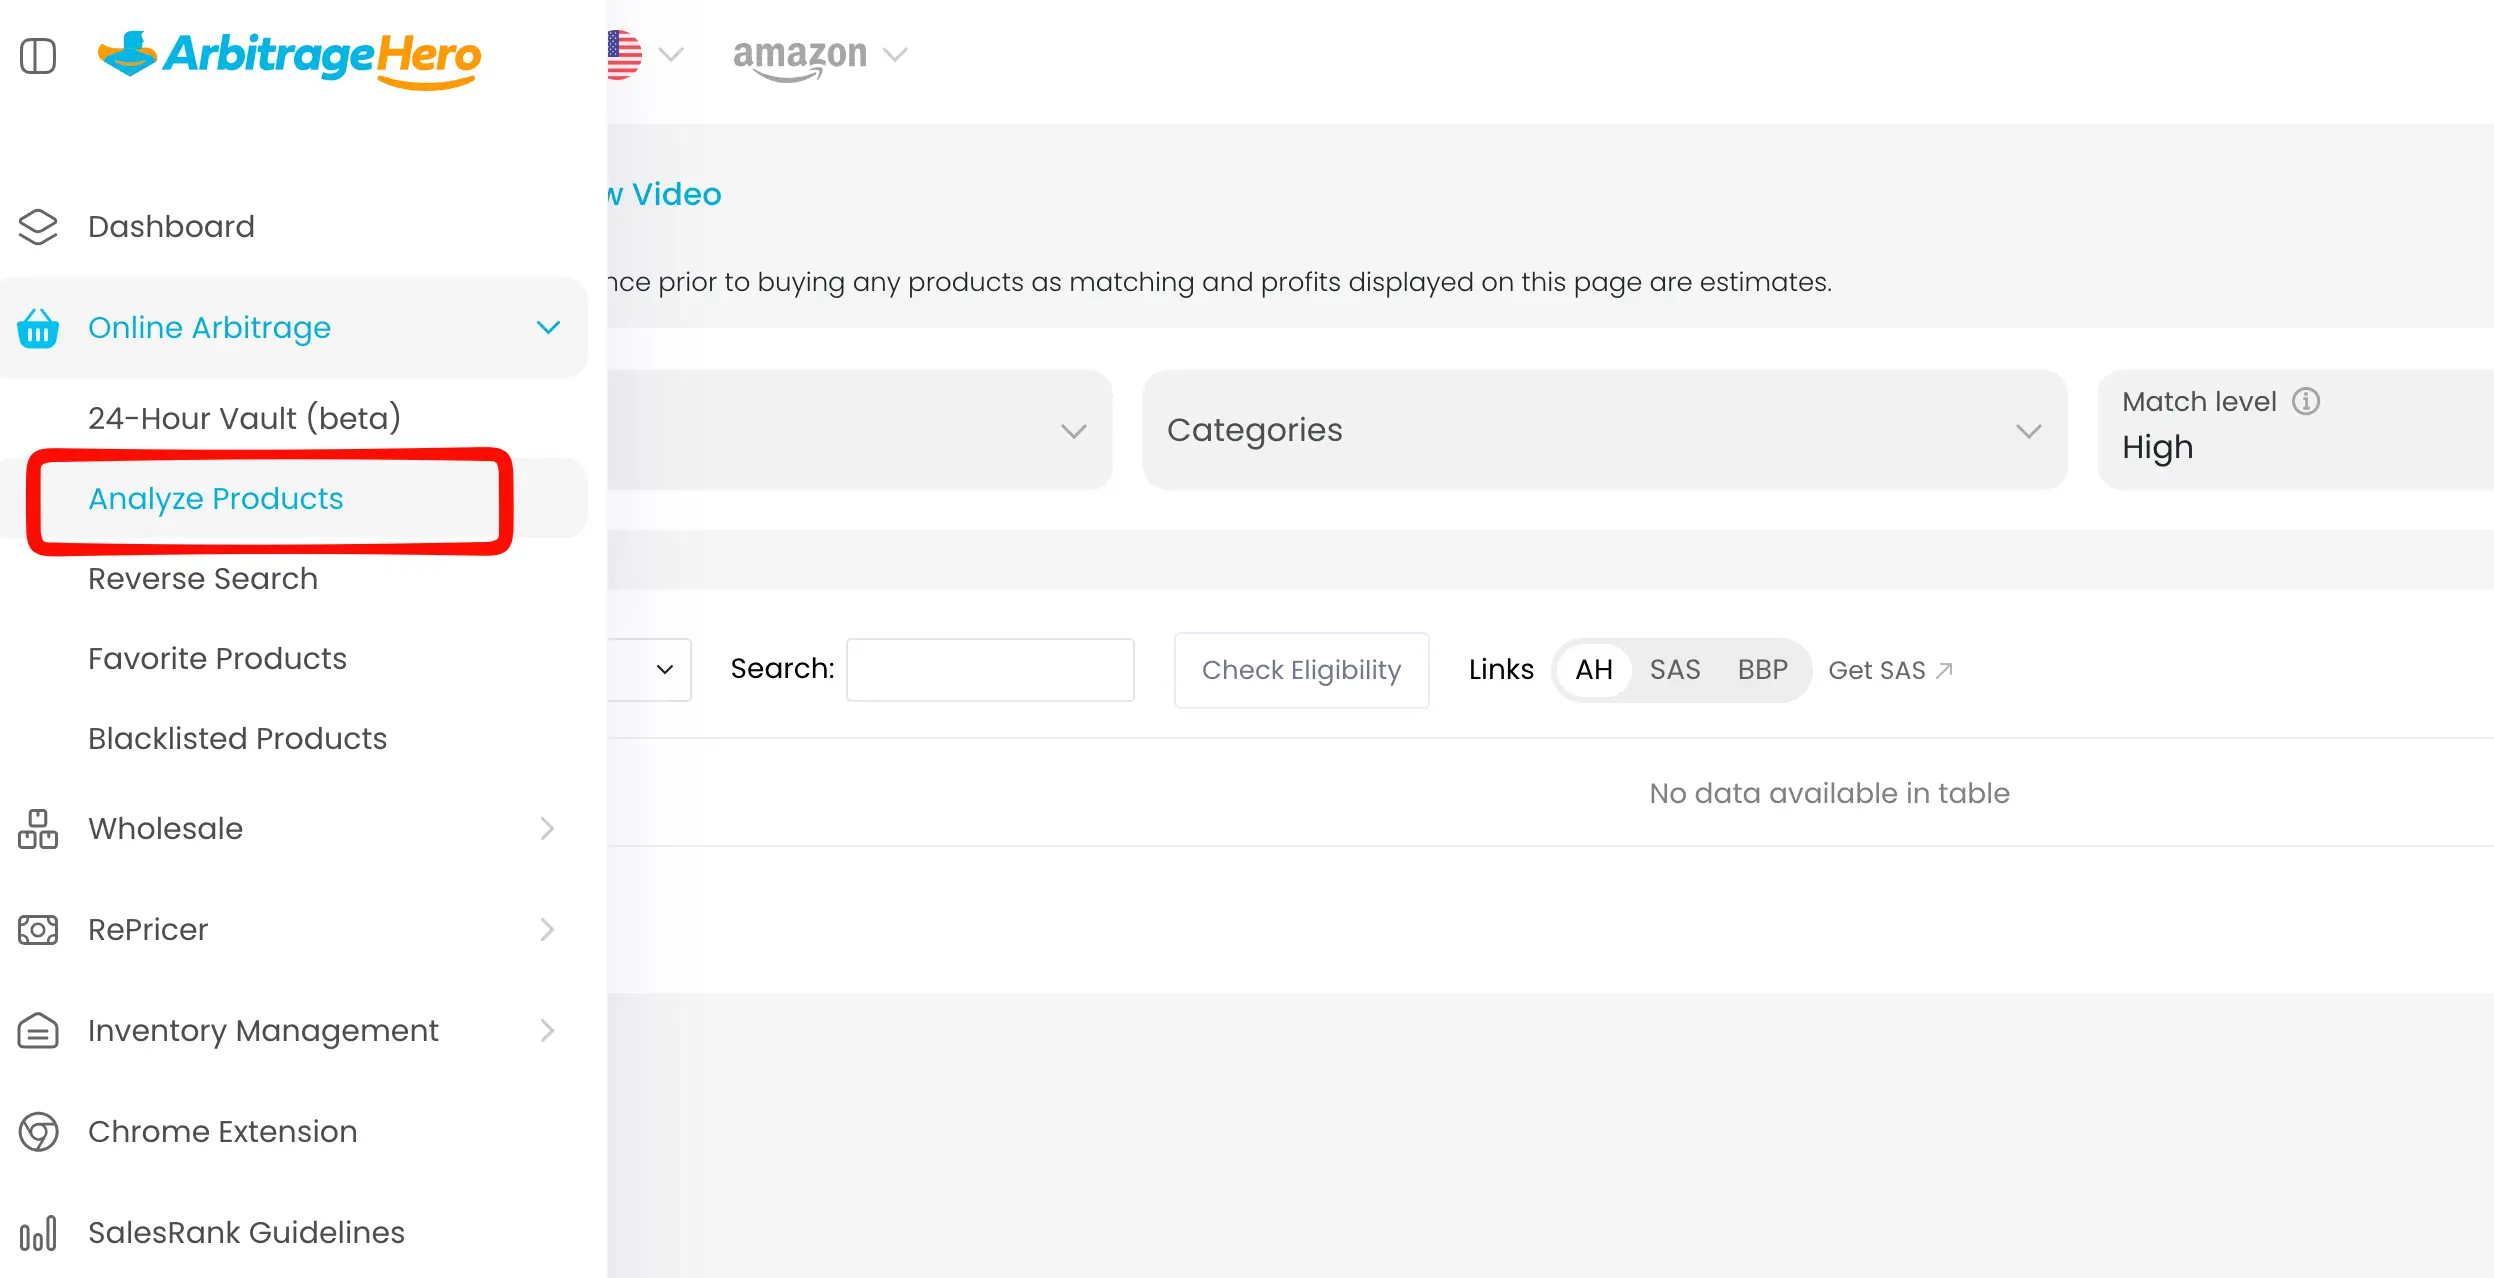Click the Inventory Management warehouse icon

point(38,1030)
